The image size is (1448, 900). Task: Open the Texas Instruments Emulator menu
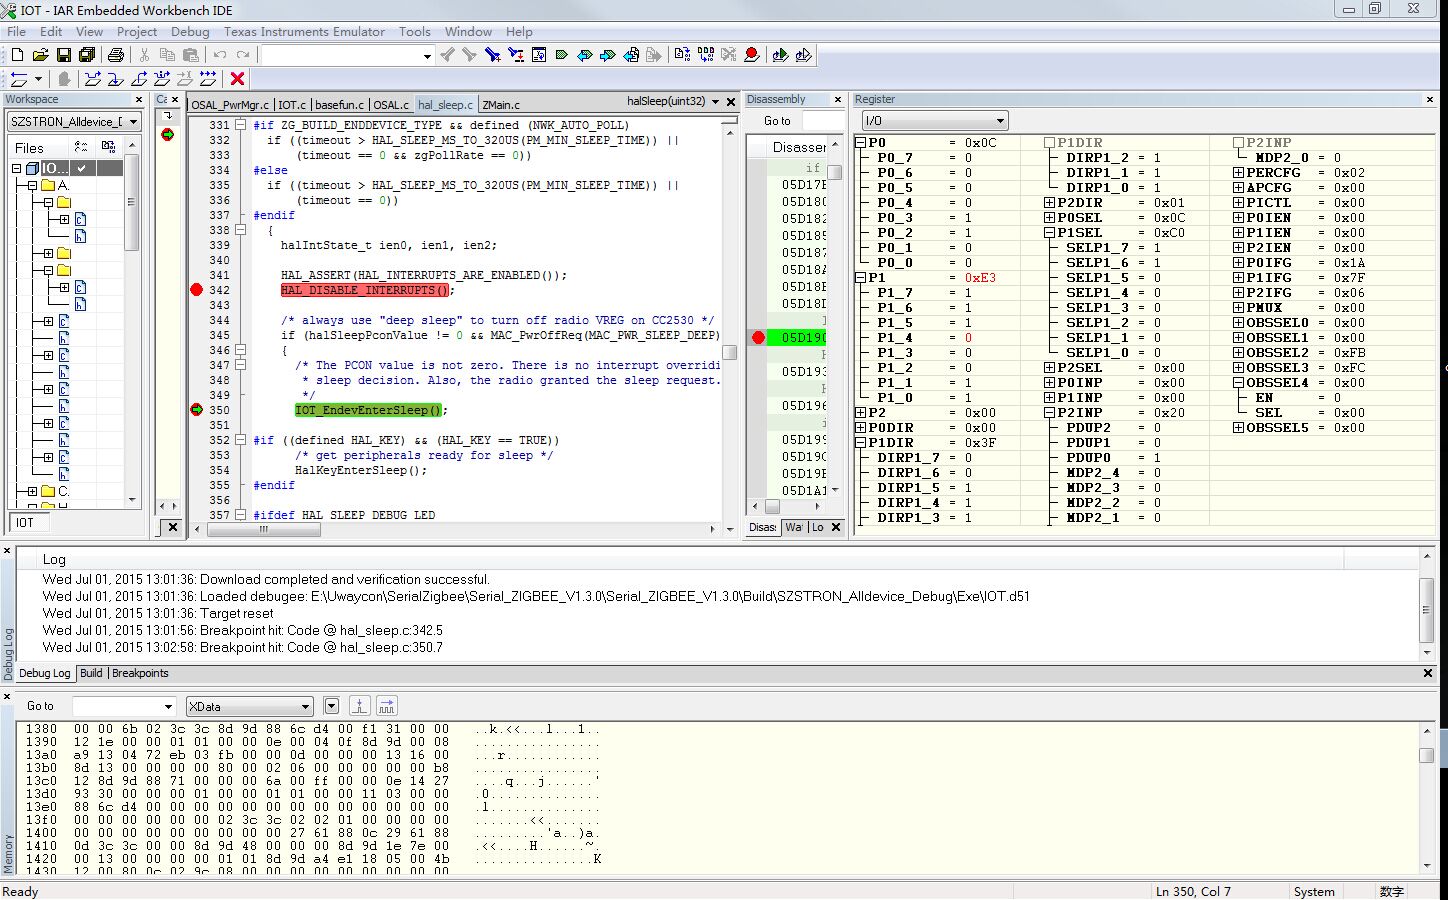(x=304, y=32)
